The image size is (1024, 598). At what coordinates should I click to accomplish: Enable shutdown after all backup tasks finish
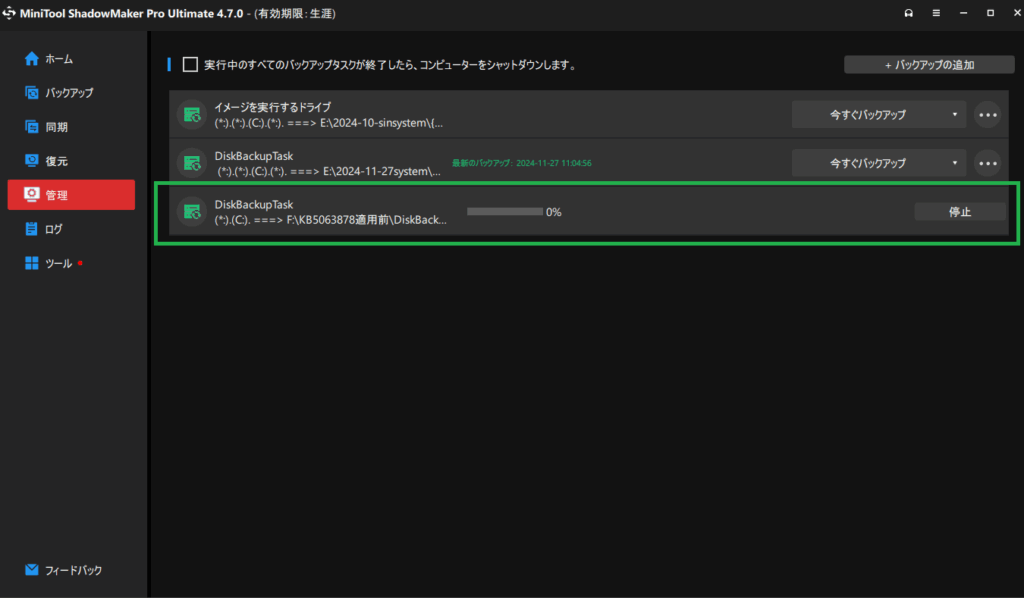190,65
